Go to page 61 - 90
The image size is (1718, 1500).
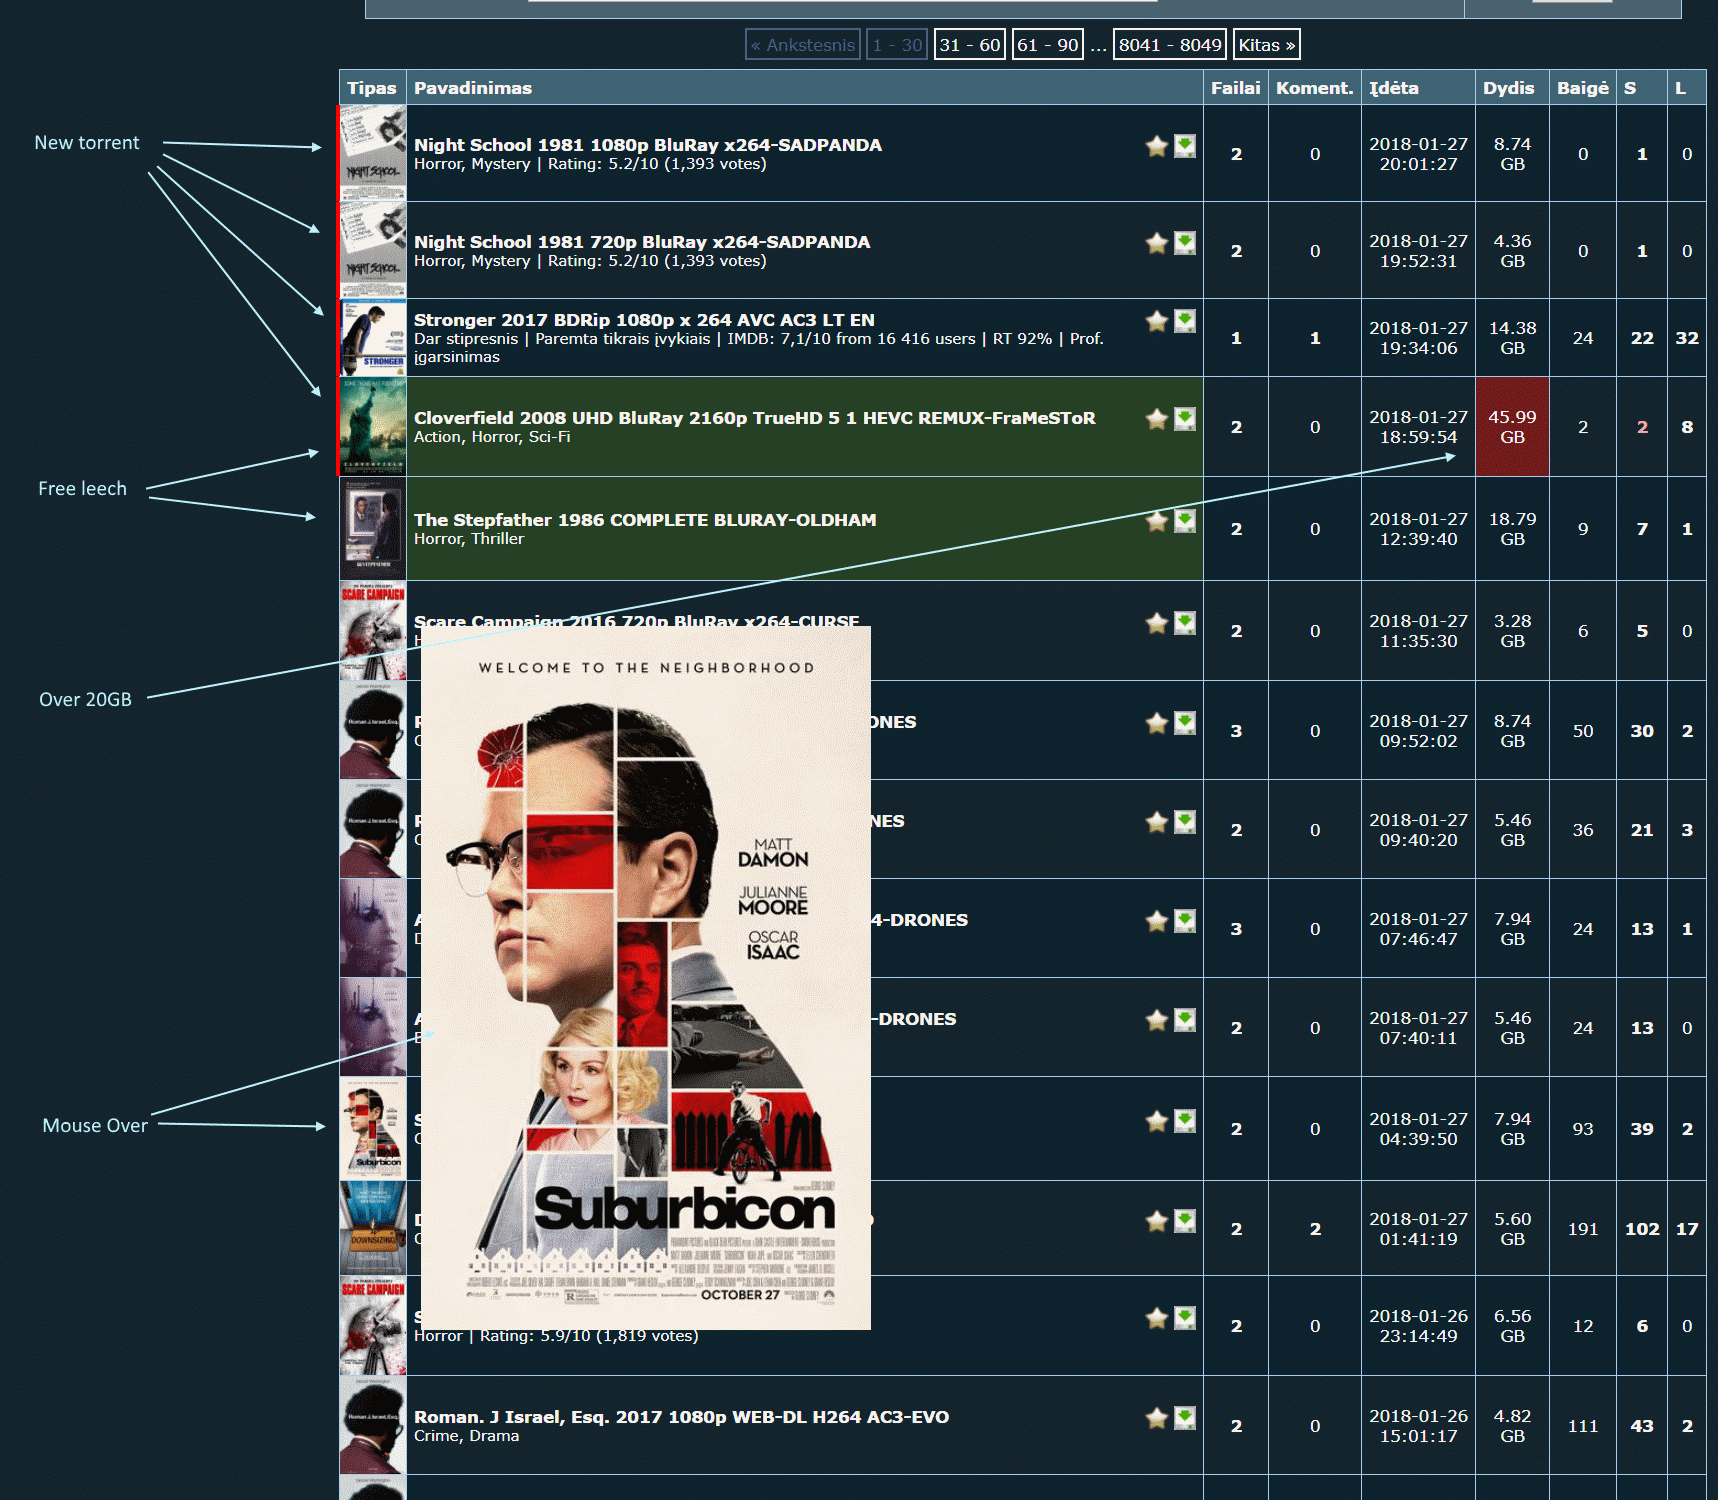point(1048,45)
